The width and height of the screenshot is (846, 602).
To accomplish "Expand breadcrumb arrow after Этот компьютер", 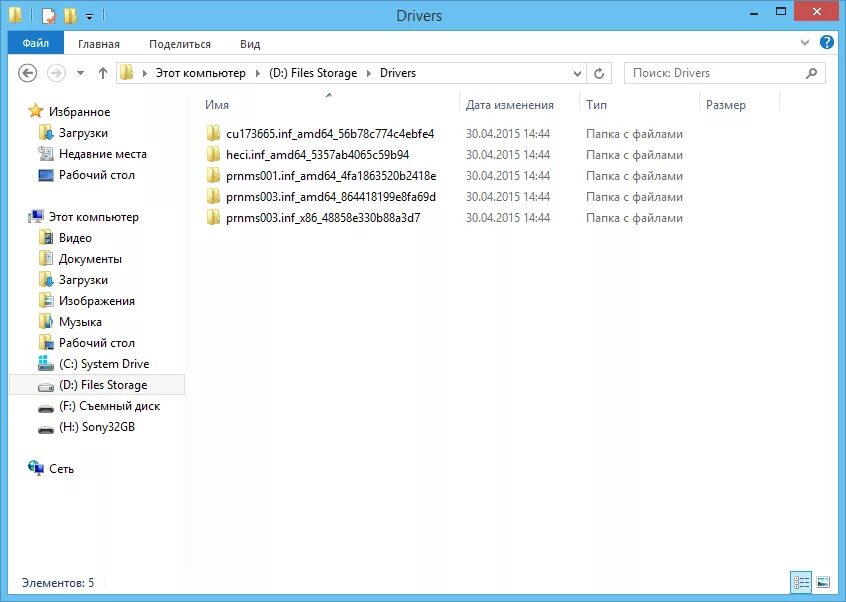I will [x=258, y=73].
